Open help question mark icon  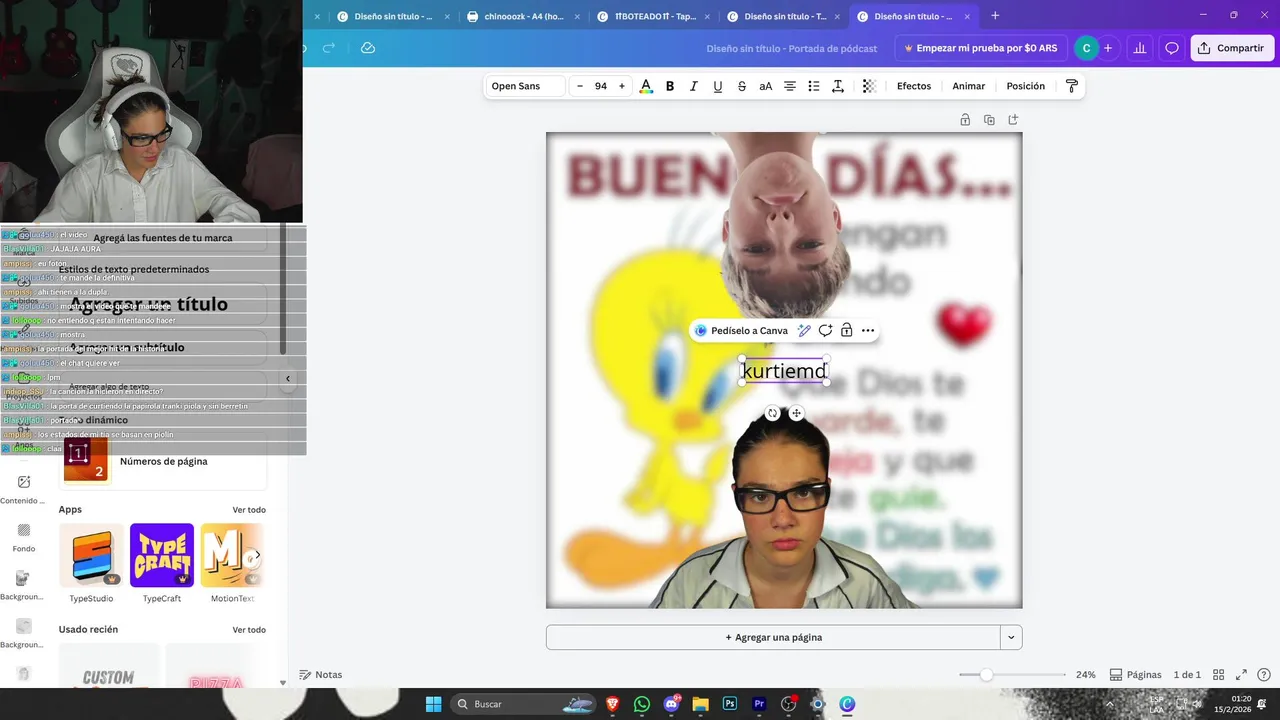point(1264,675)
